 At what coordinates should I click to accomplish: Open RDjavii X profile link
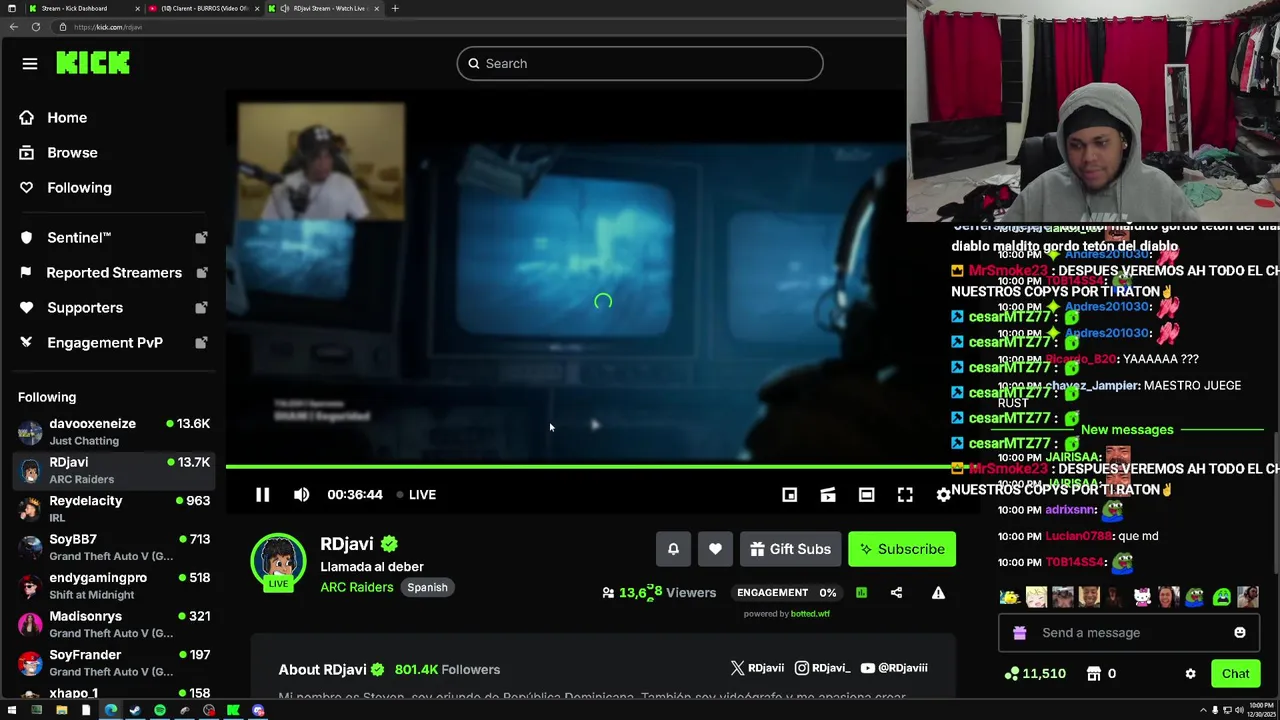(757, 668)
